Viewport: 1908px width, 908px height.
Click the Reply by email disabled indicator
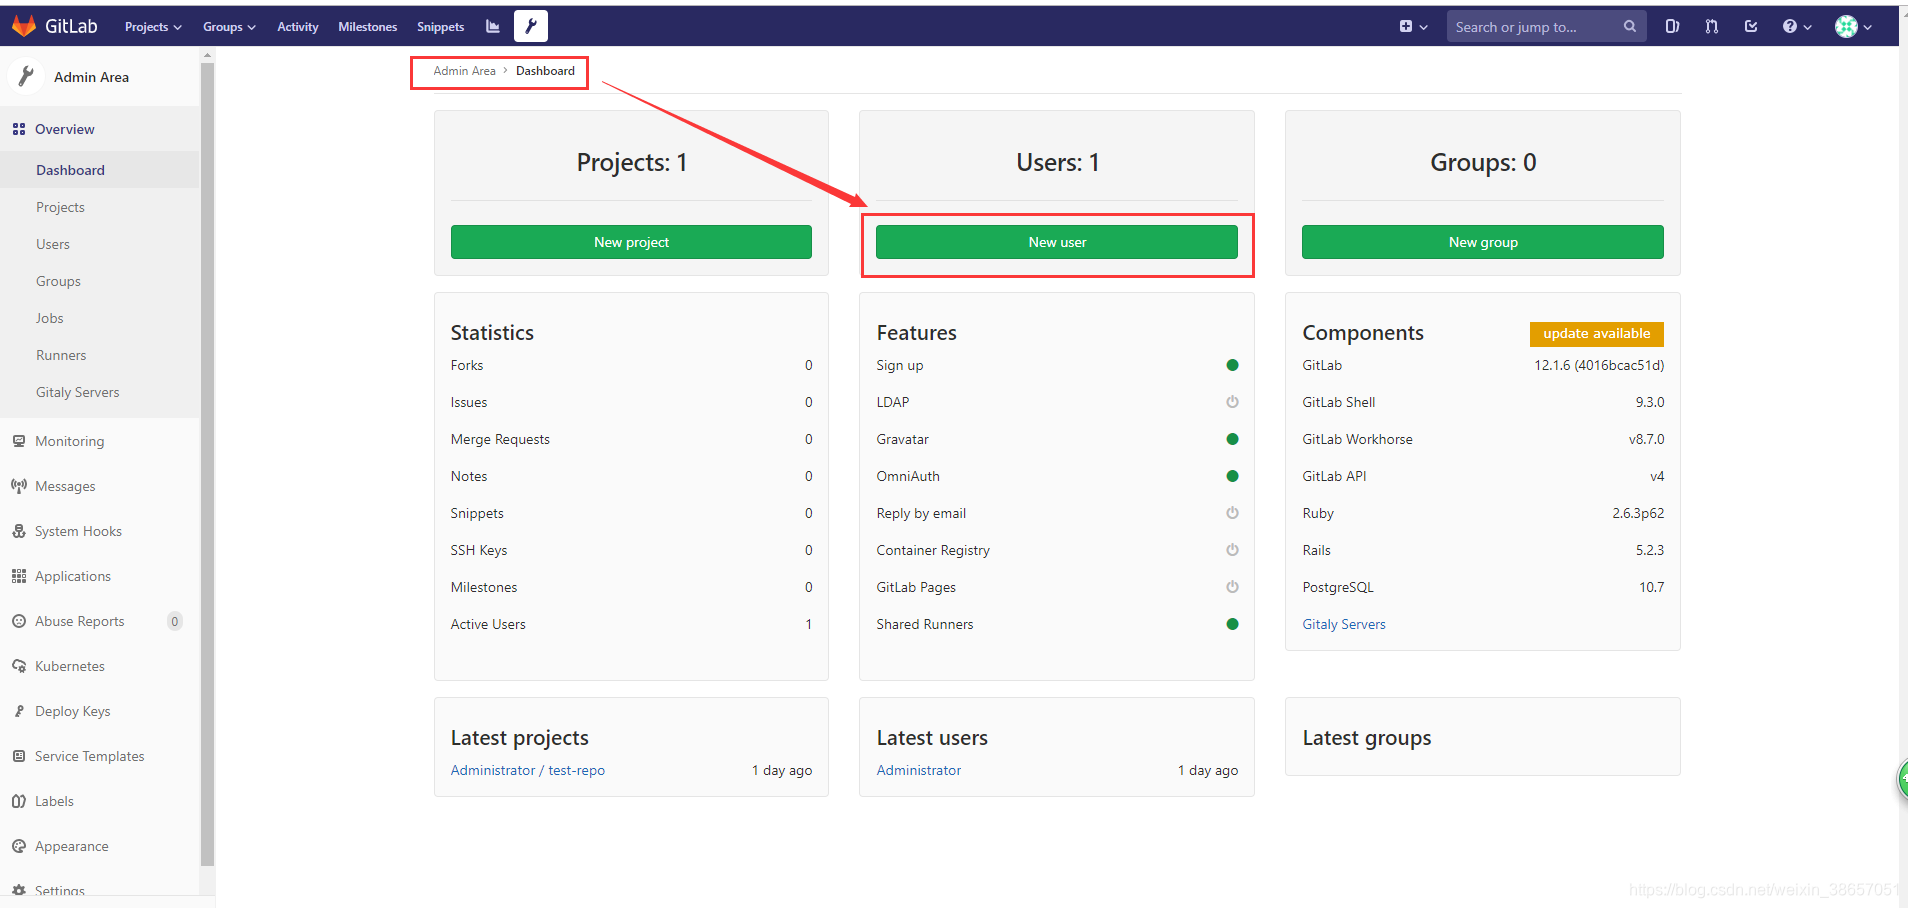(x=1232, y=513)
